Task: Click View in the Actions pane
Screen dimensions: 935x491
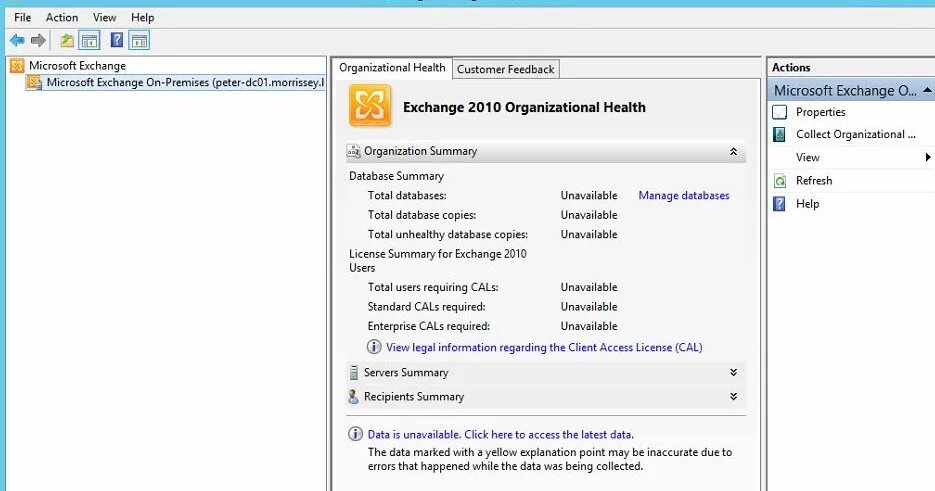Action: [x=807, y=158]
